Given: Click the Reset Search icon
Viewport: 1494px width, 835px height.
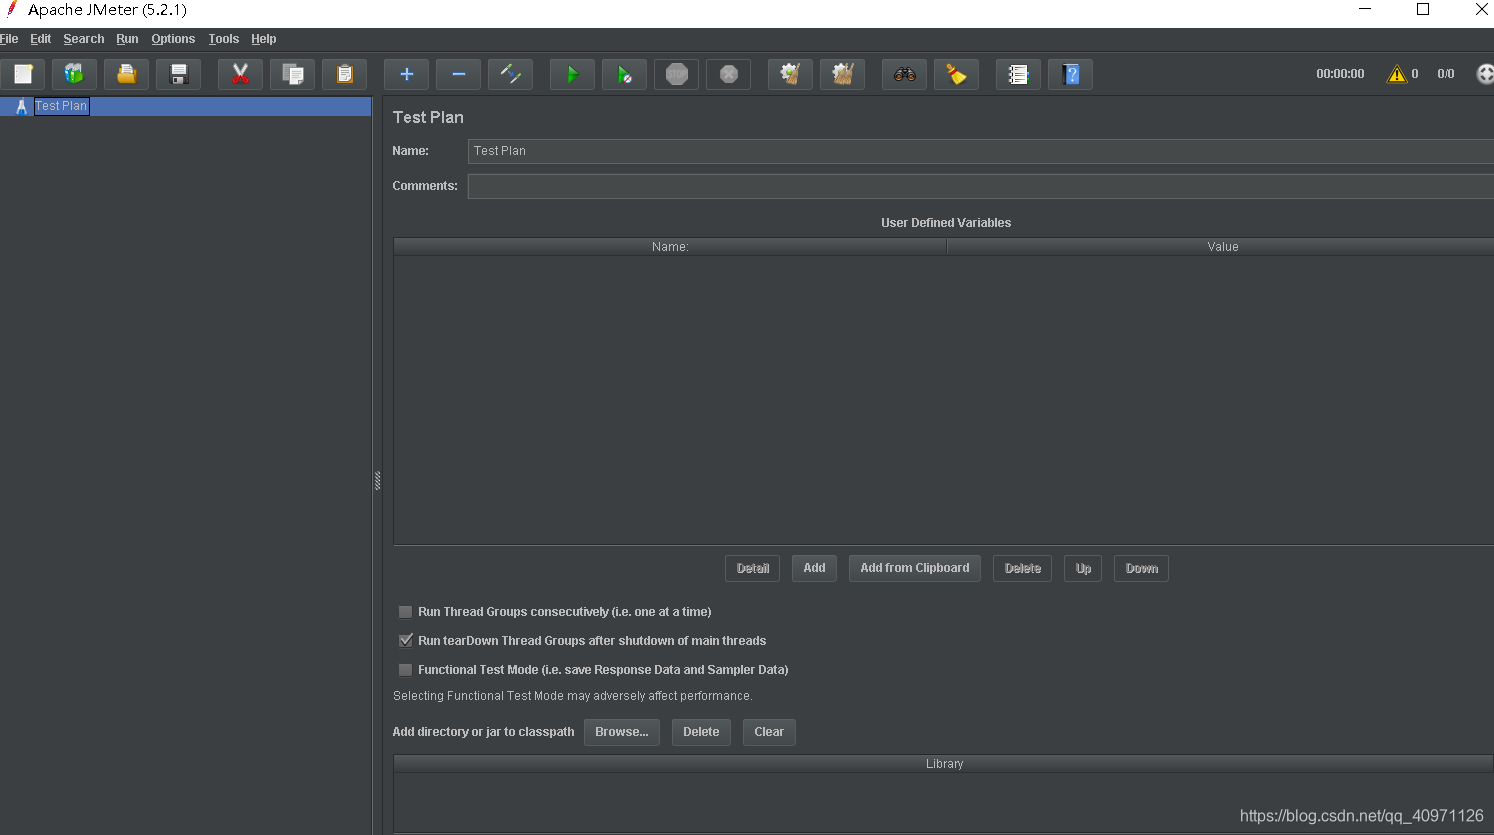Looking at the screenshot, I should click(957, 74).
